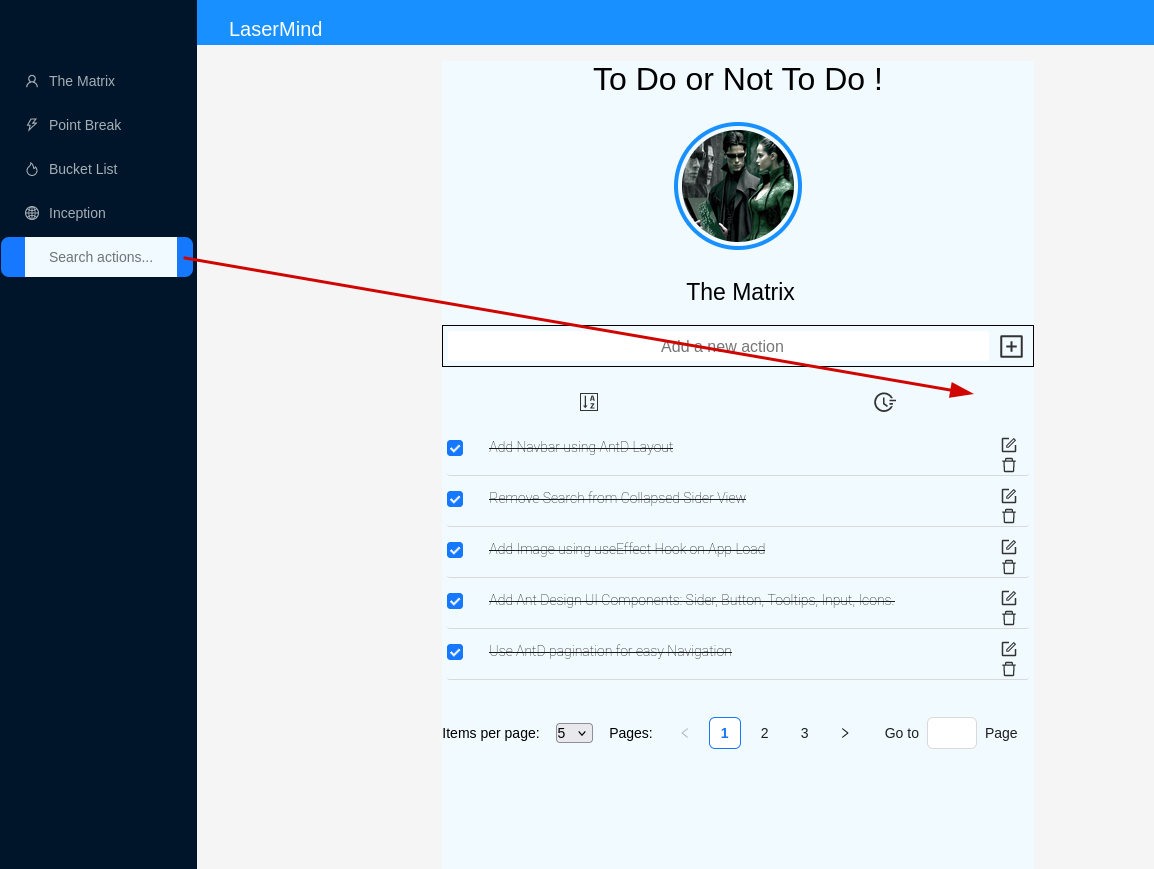Click 'Add Navbar using AntD Layout' text
Screen dimensions: 1154x869
tap(581, 447)
